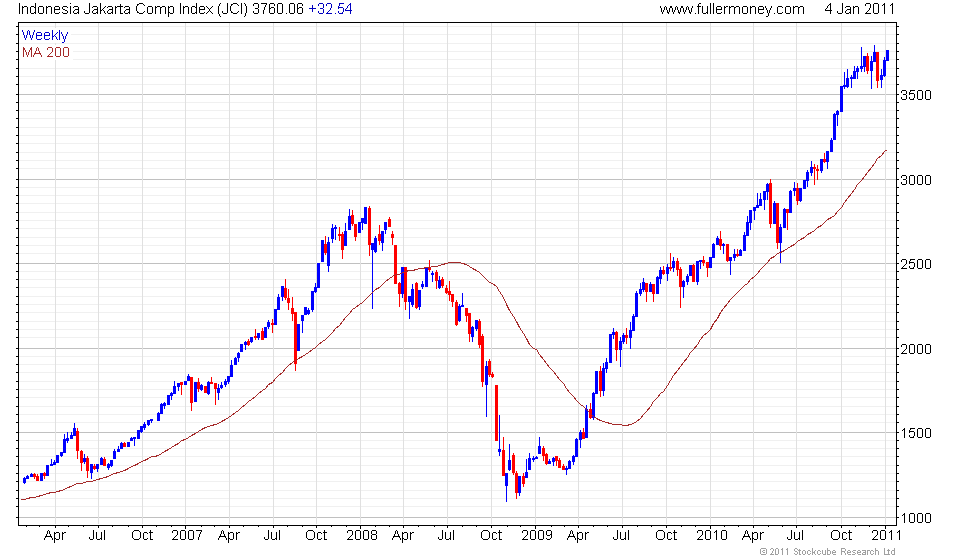Click the 2007 year marker on time axis
This screenshot has width=980, height=560.
click(187, 535)
